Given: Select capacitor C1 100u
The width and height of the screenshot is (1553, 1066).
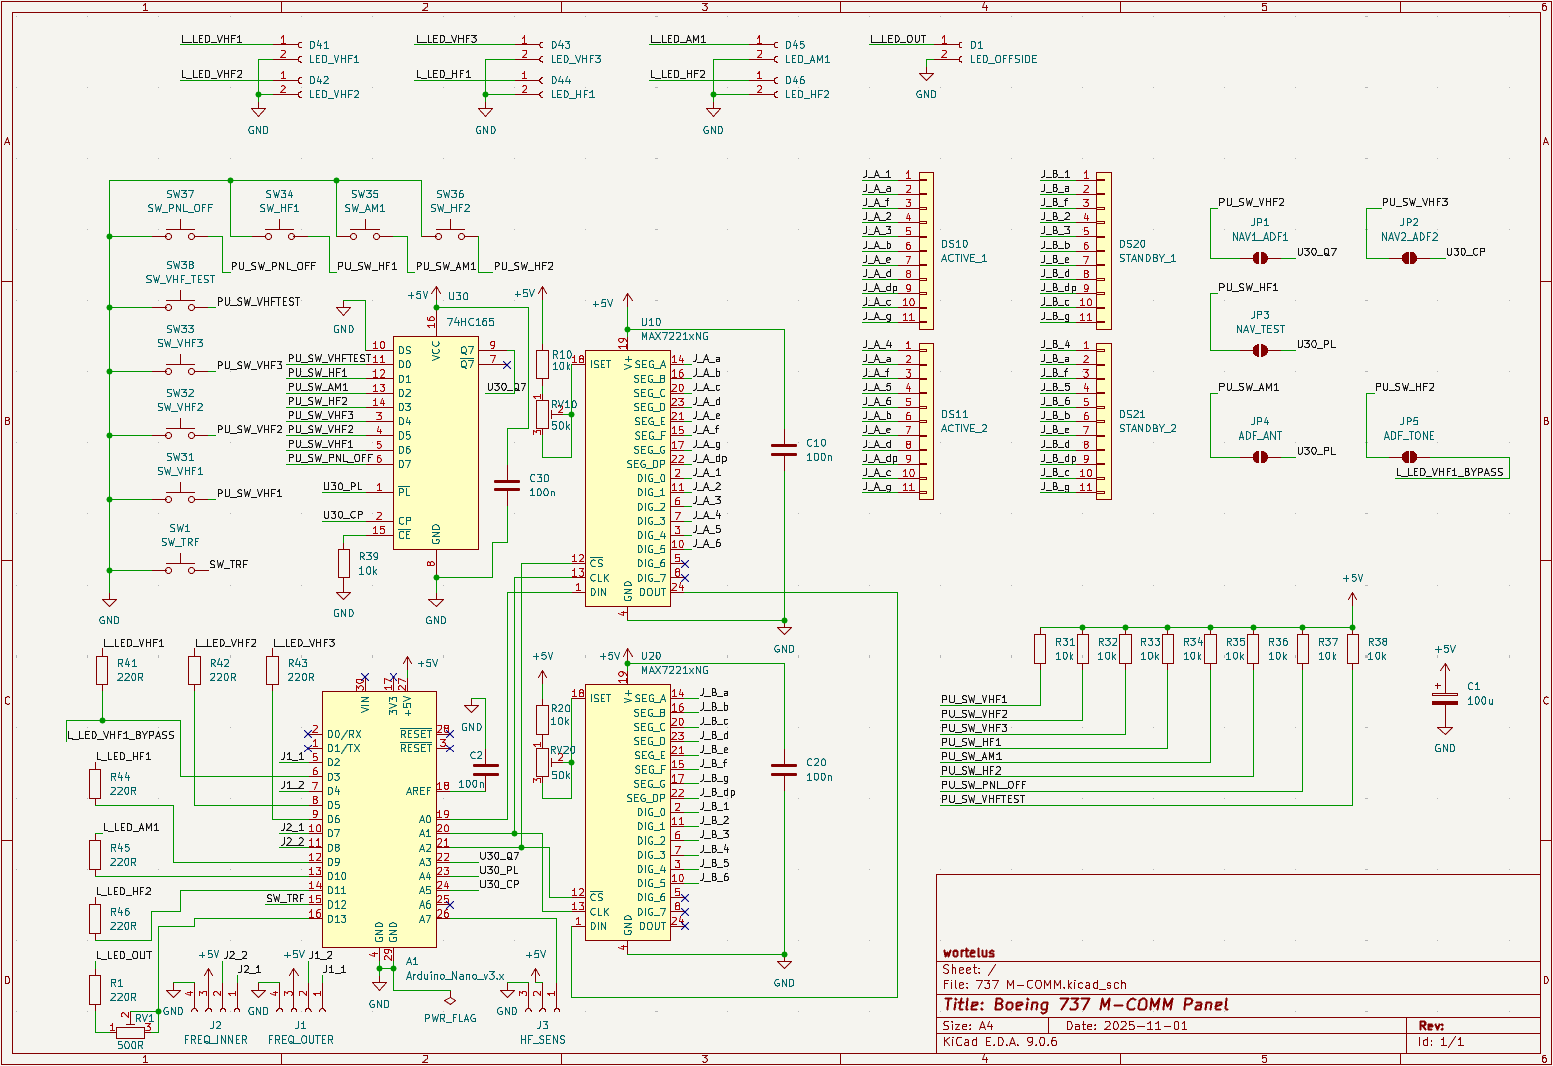Looking at the screenshot, I should click(x=1443, y=700).
